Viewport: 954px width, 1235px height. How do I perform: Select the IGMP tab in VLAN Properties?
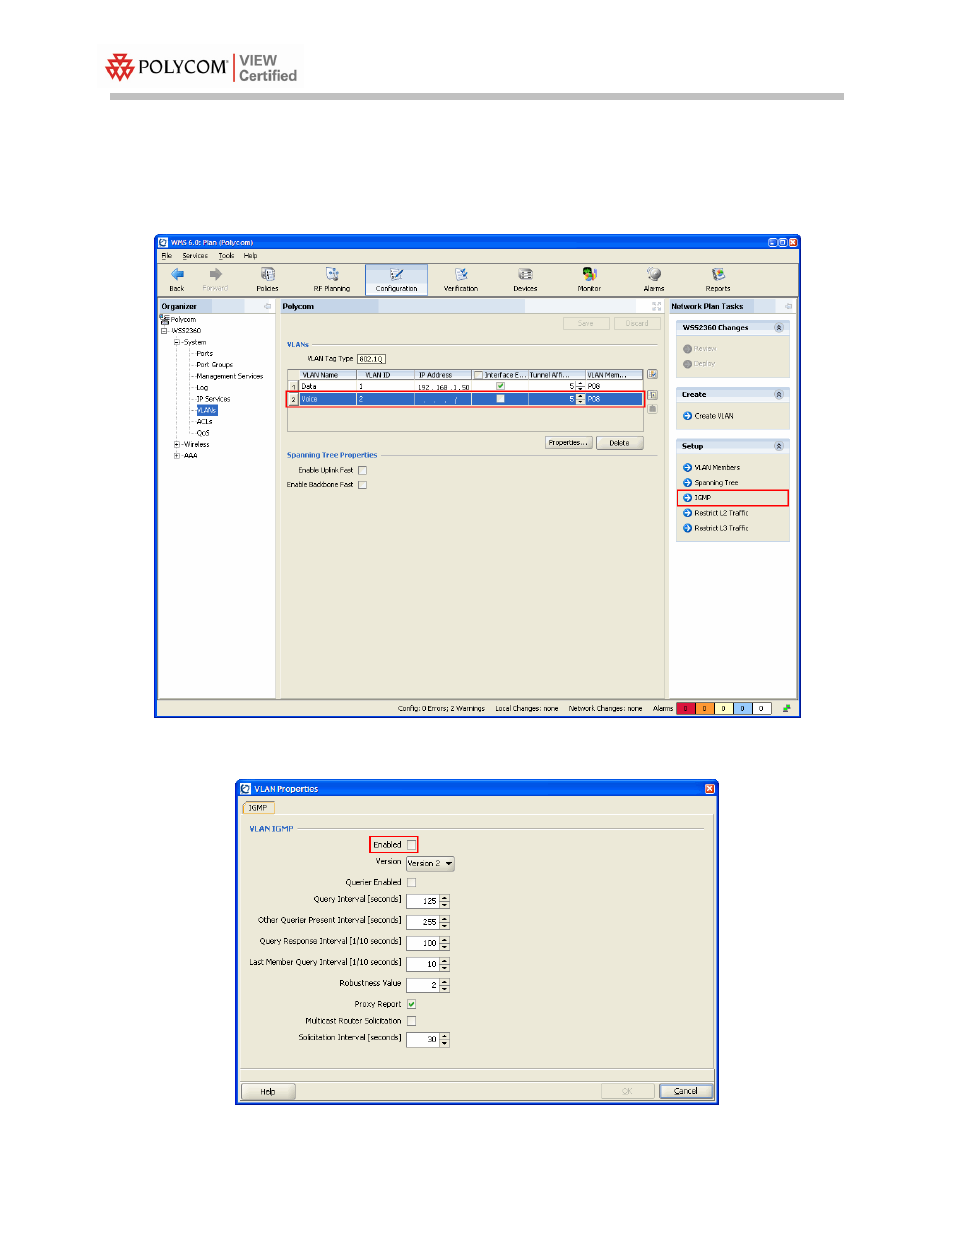[258, 808]
